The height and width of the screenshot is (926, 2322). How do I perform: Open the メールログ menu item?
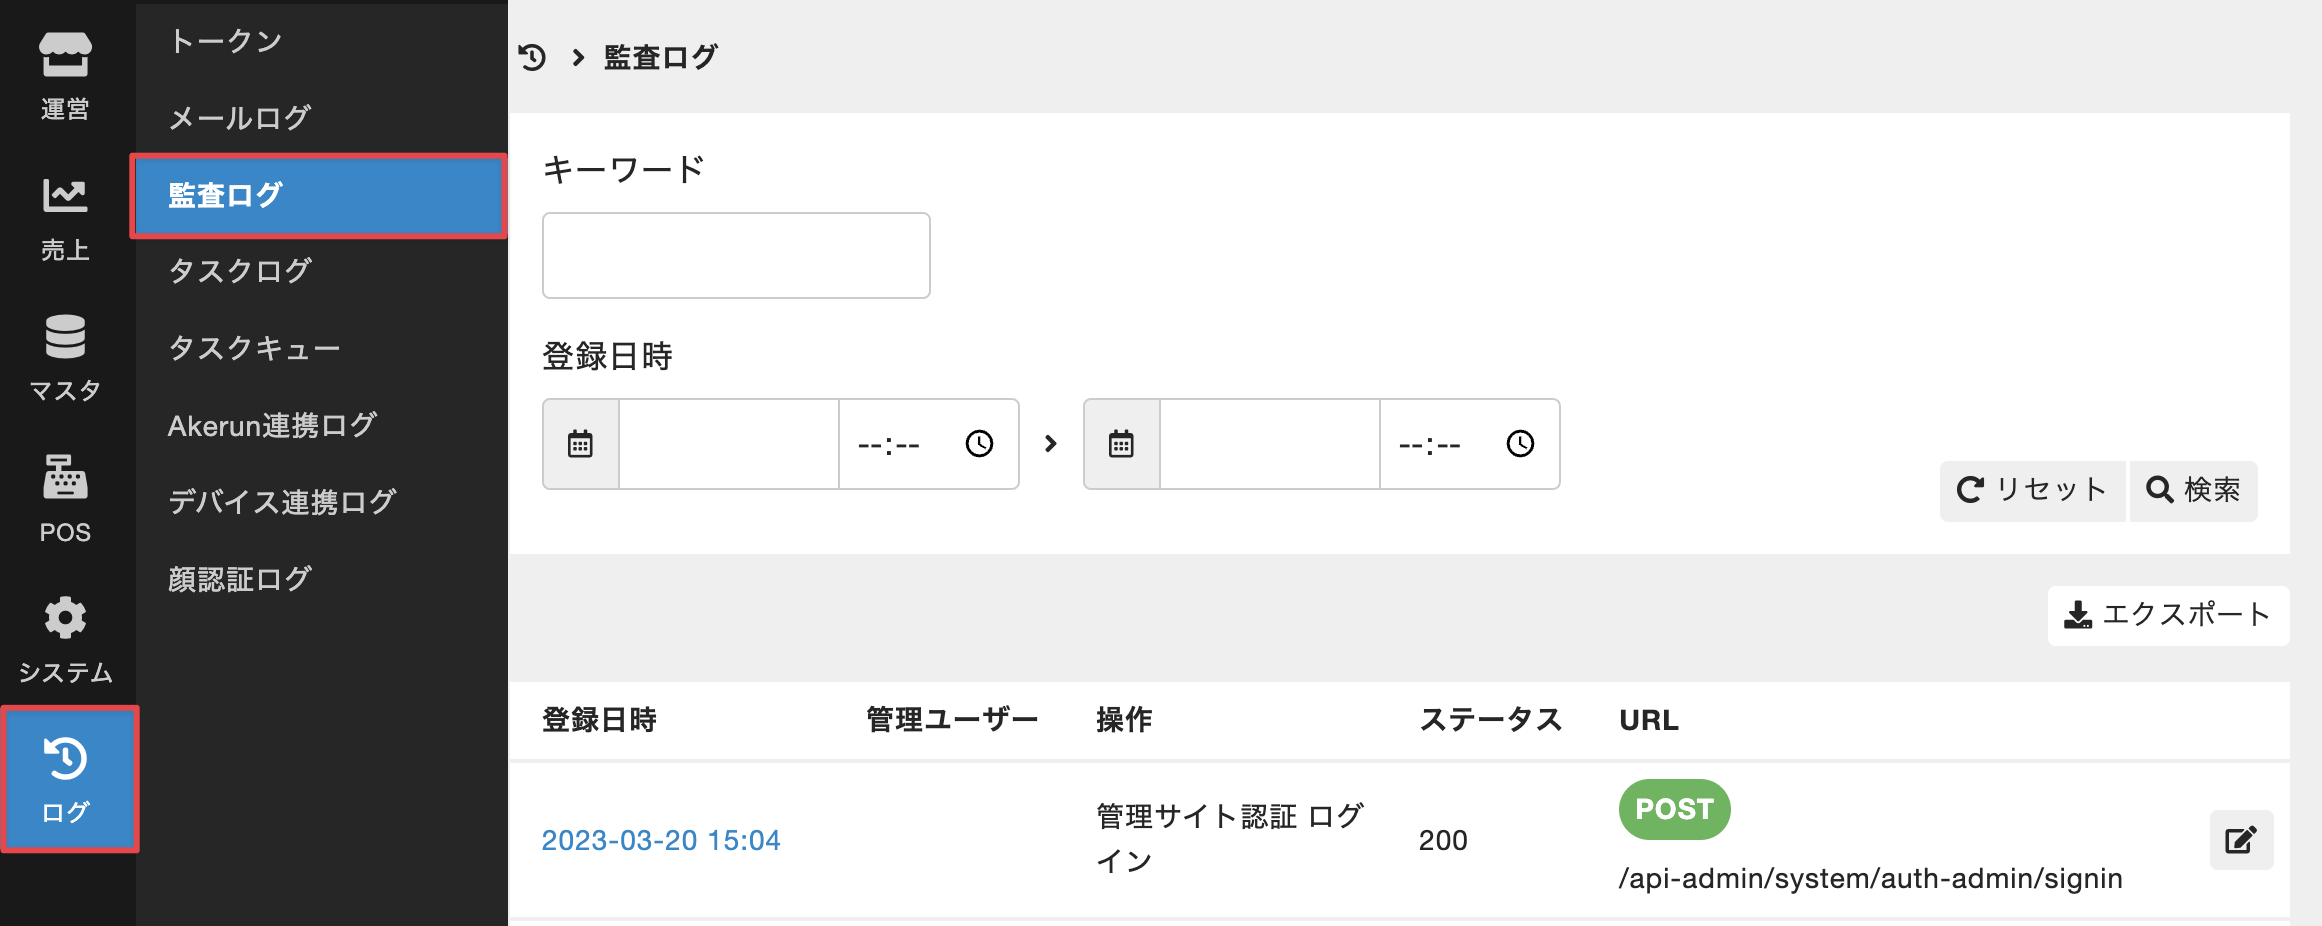click(x=240, y=118)
